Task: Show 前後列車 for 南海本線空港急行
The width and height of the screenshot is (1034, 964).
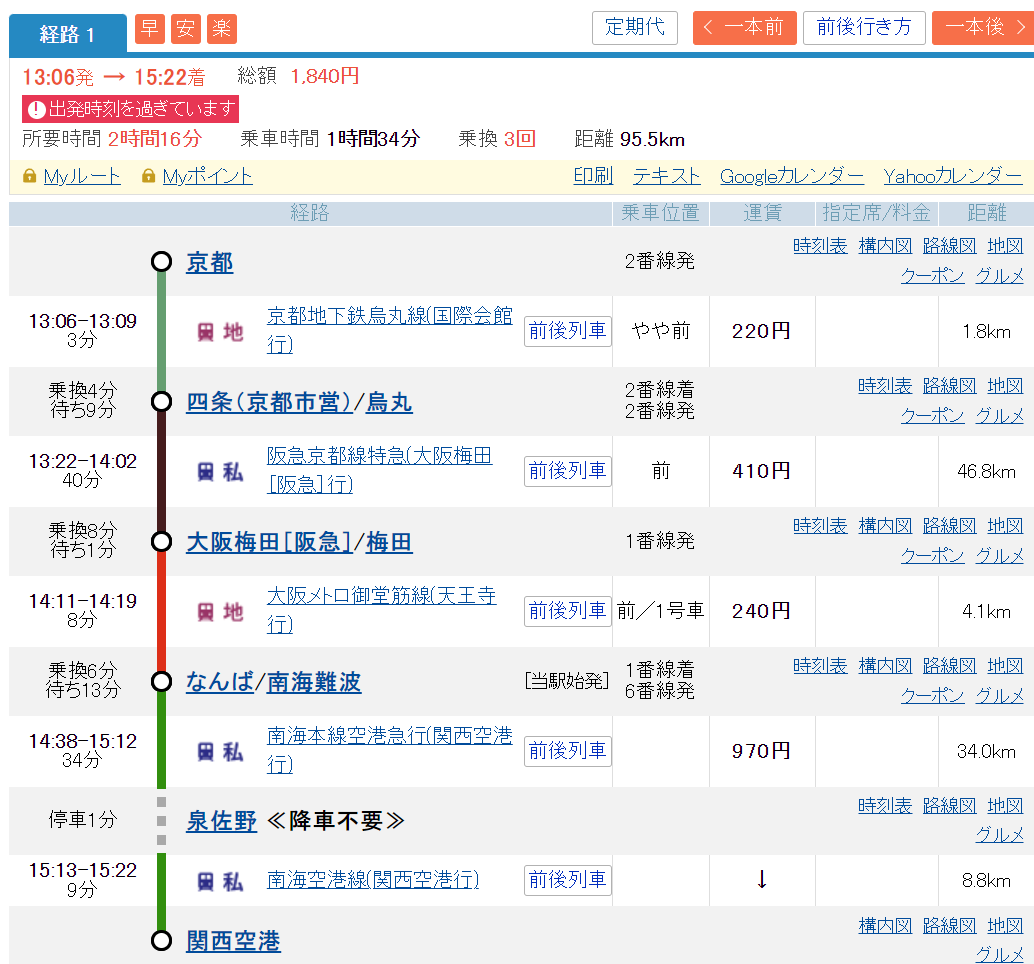Action: [x=567, y=751]
